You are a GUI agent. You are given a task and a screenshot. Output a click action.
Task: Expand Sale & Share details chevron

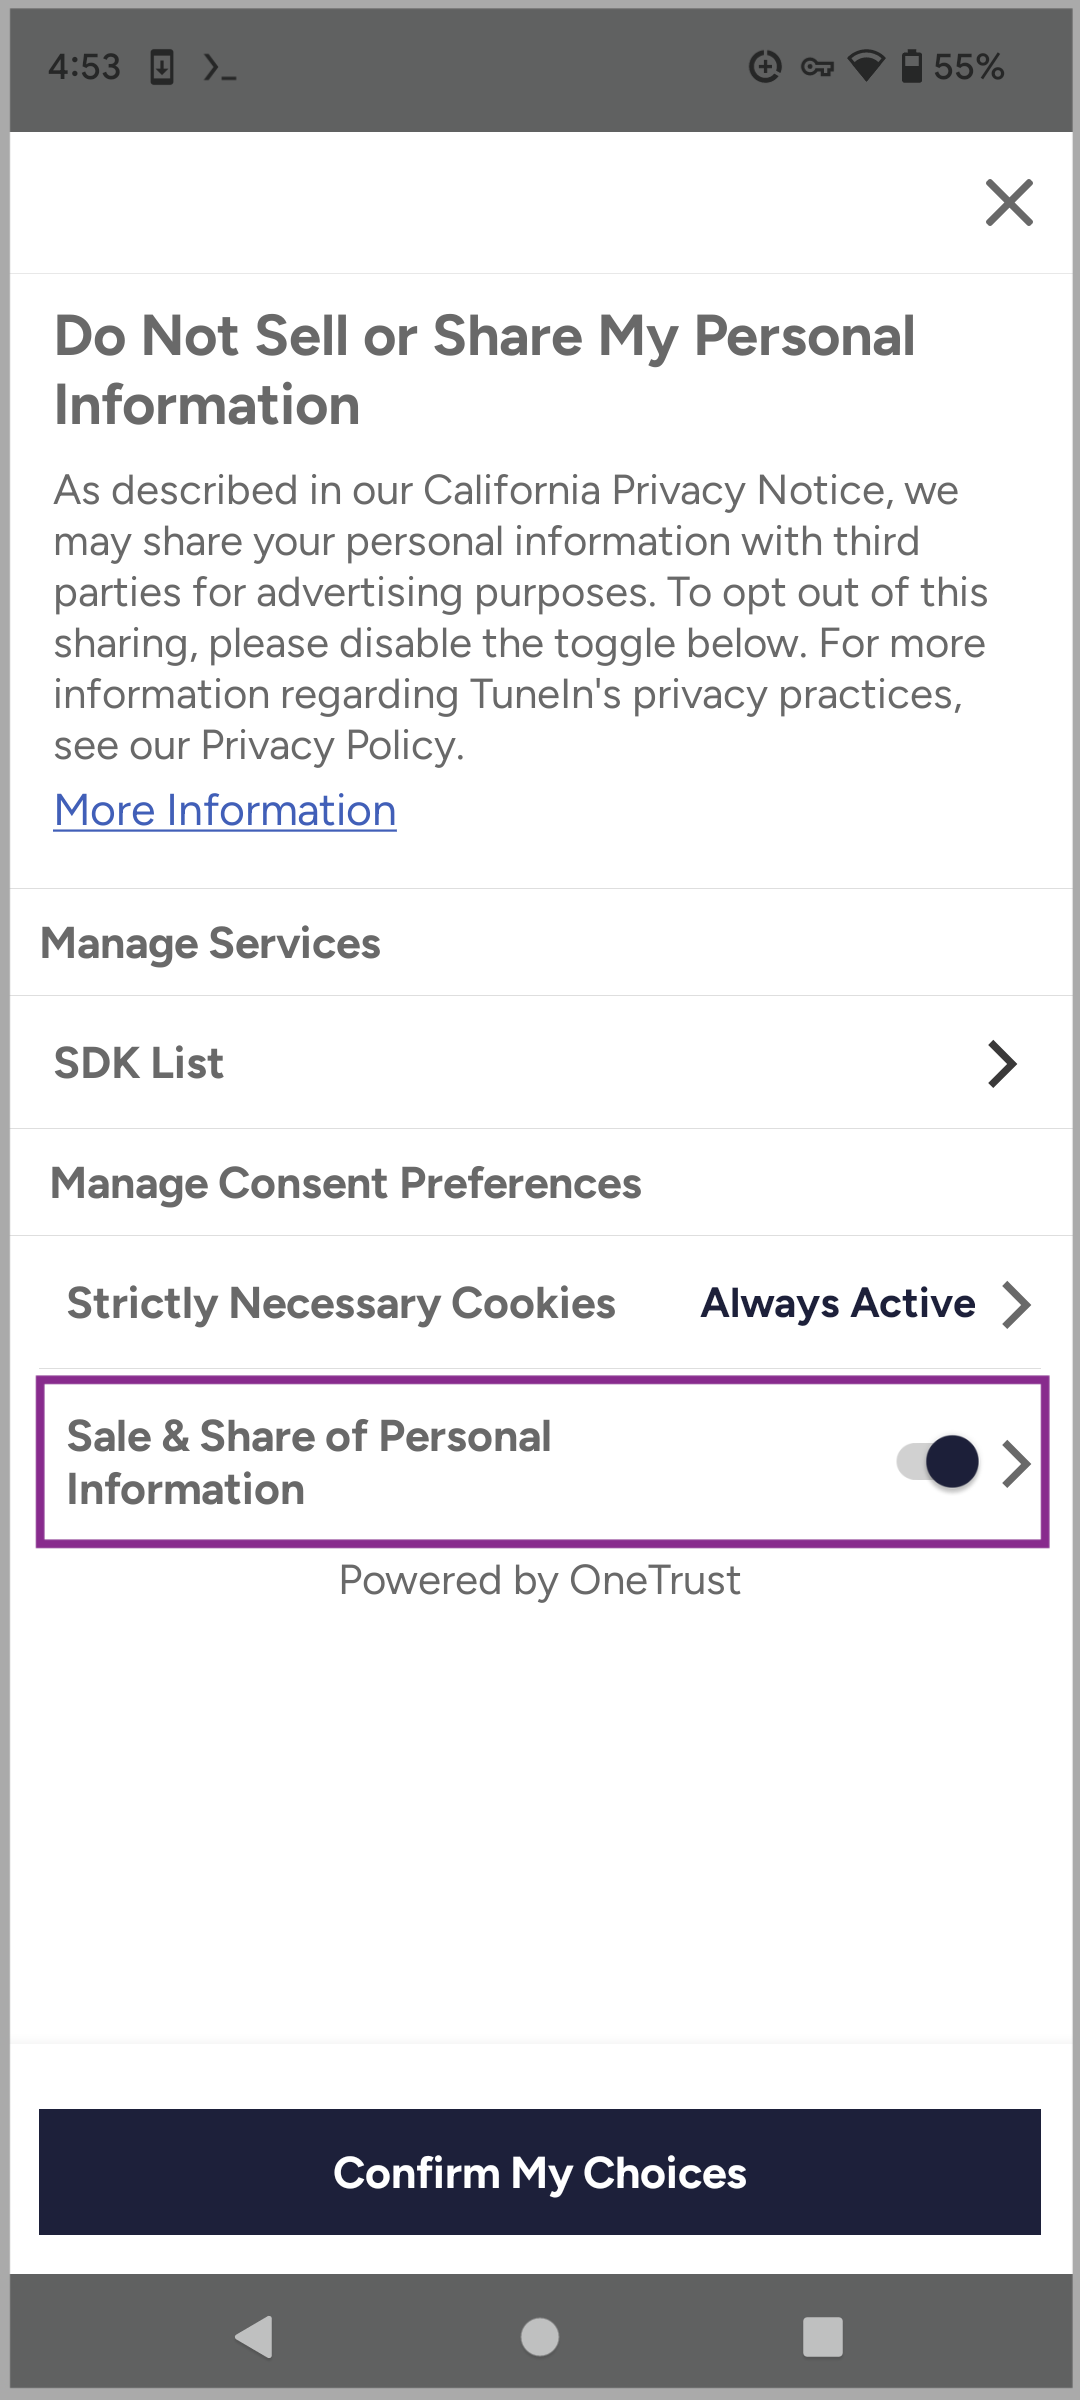(1017, 1463)
